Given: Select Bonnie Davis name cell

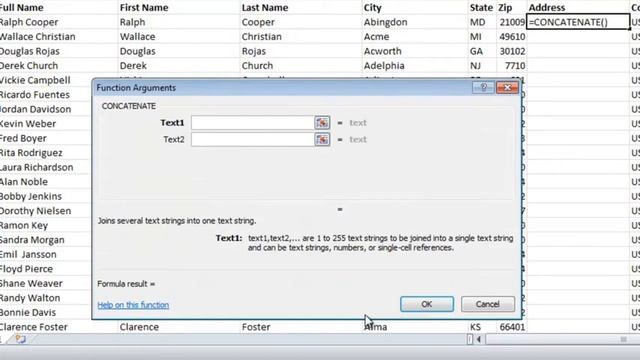Looking at the screenshot, I should [x=46, y=313].
